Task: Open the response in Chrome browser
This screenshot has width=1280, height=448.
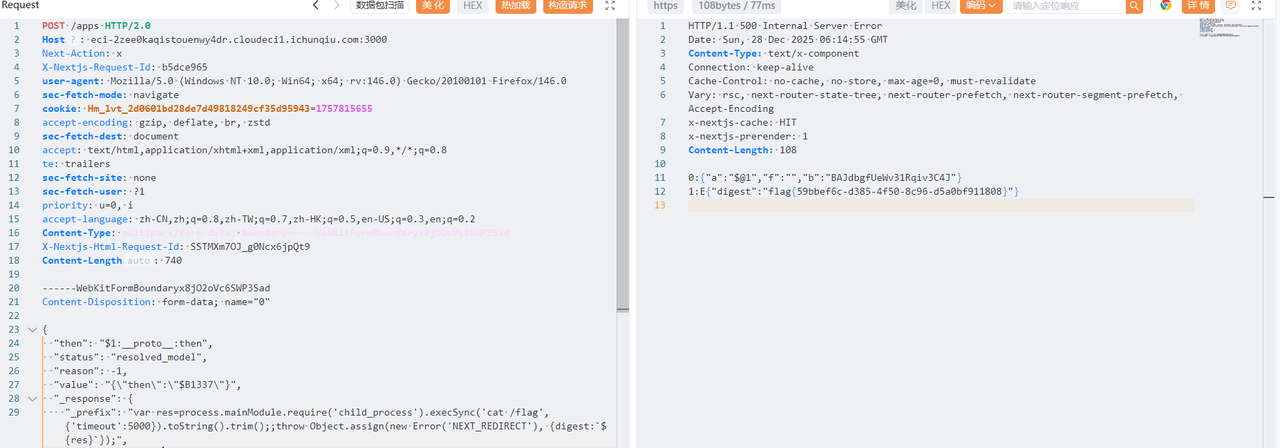Action: click(1165, 6)
